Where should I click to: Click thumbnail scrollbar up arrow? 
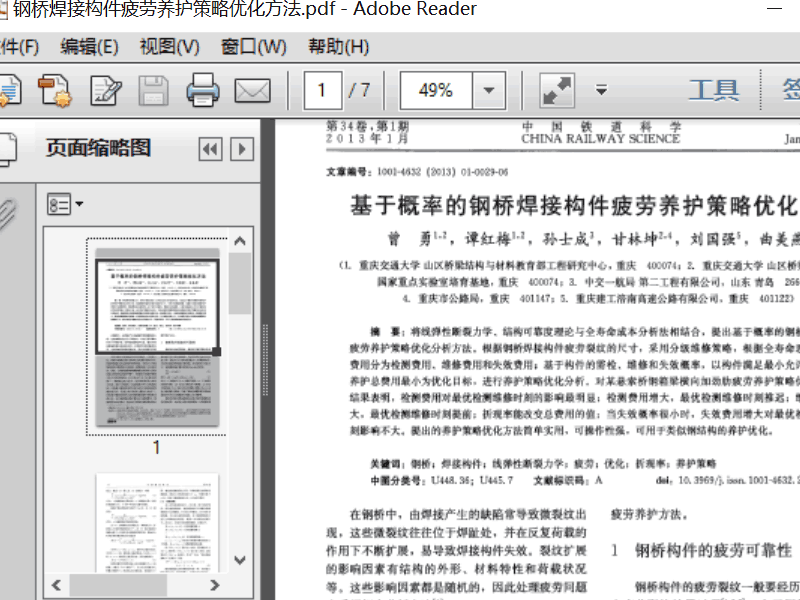(x=240, y=241)
